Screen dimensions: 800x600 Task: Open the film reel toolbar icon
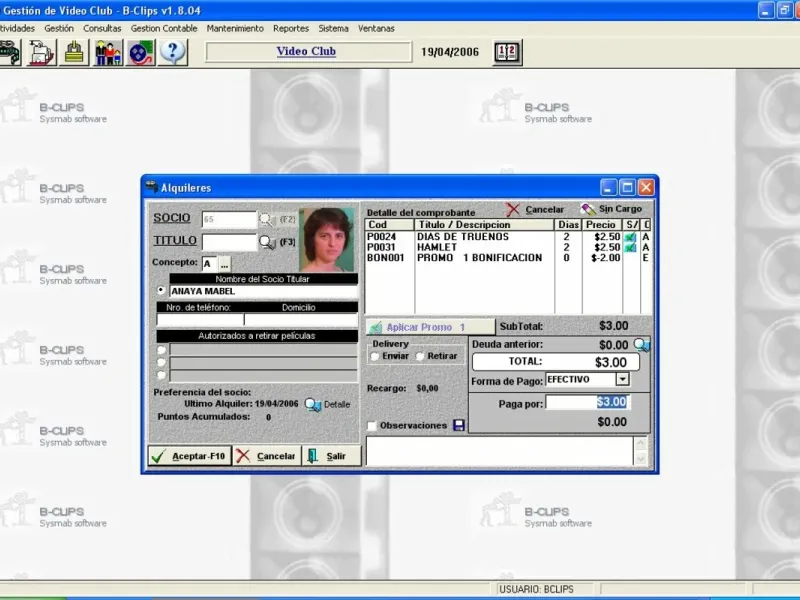[141, 52]
